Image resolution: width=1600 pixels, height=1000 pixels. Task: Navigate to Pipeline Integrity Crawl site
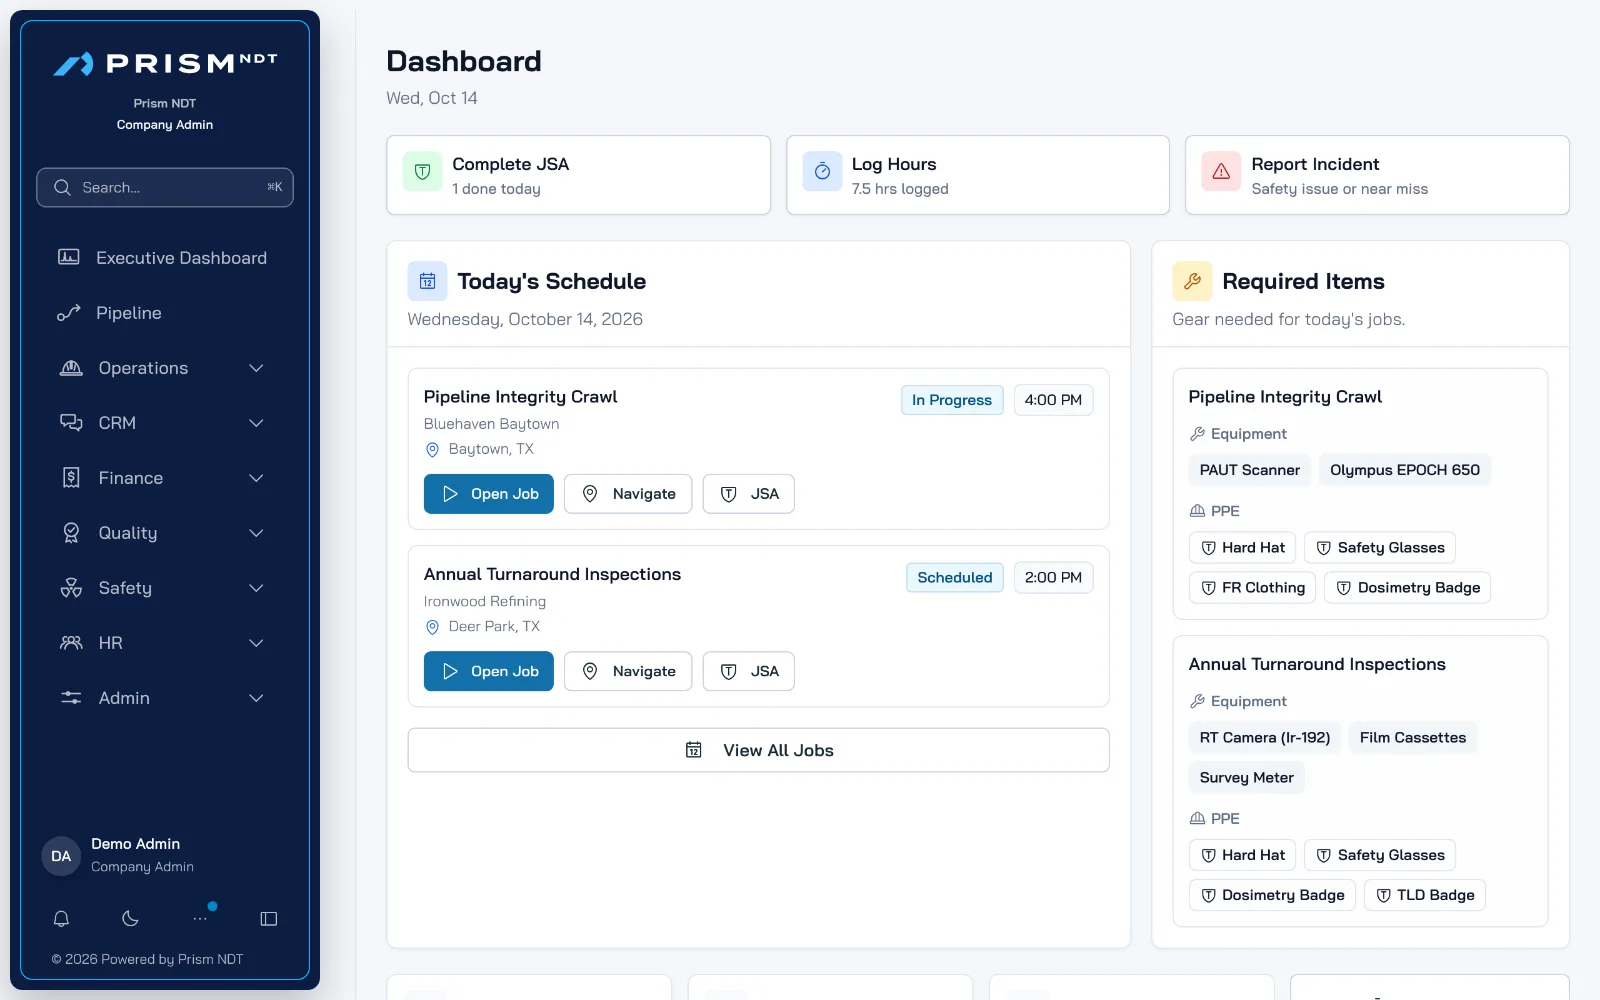click(x=628, y=494)
